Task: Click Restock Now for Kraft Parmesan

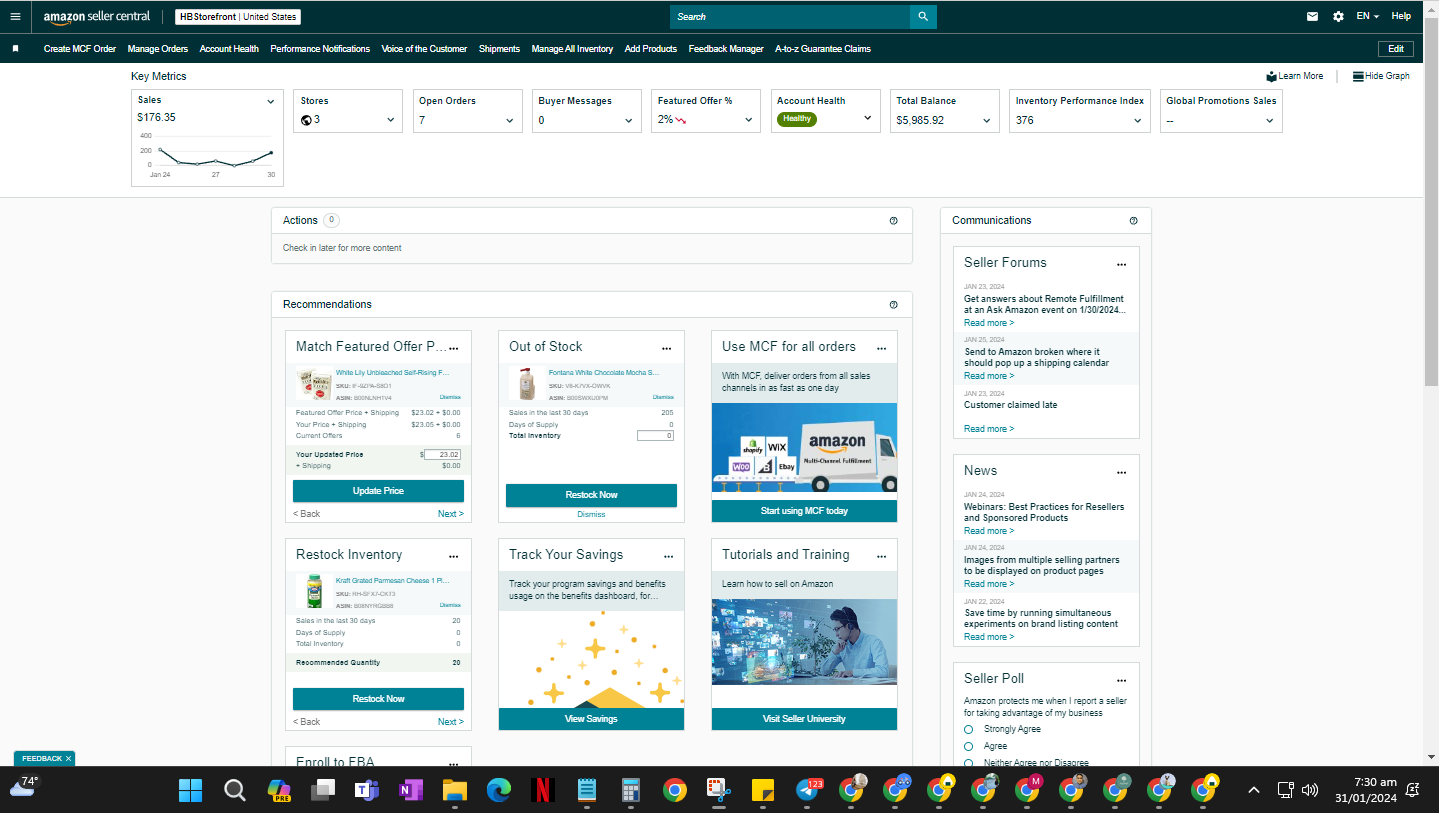Action: (378, 699)
